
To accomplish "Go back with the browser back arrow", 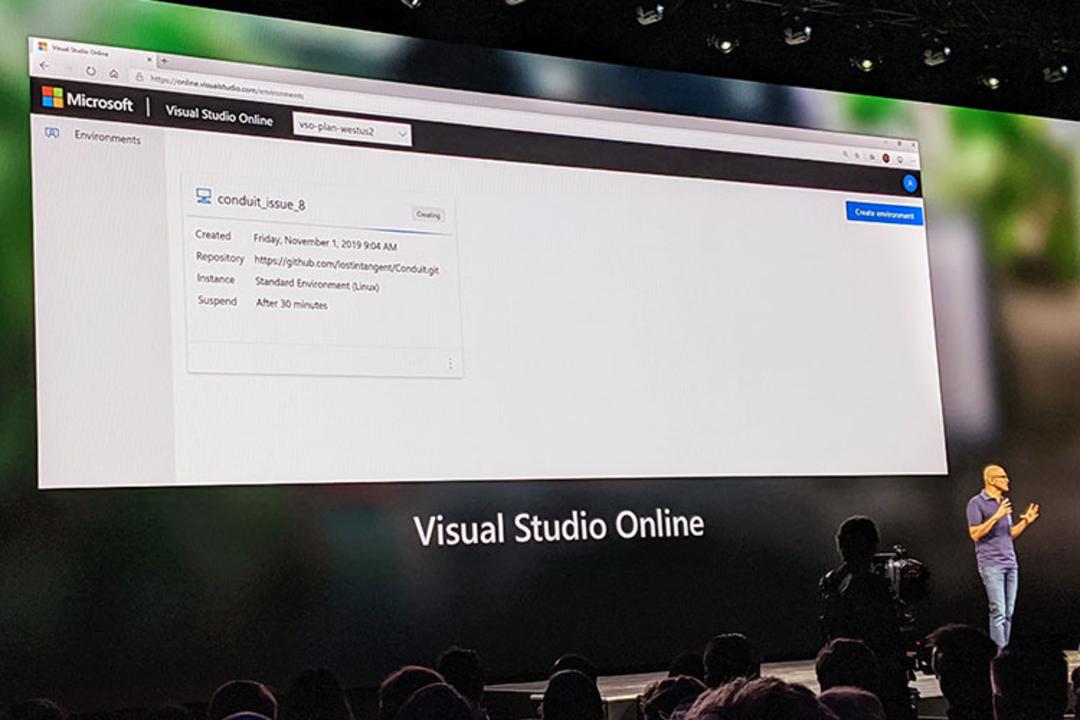I will tap(45, 66).
